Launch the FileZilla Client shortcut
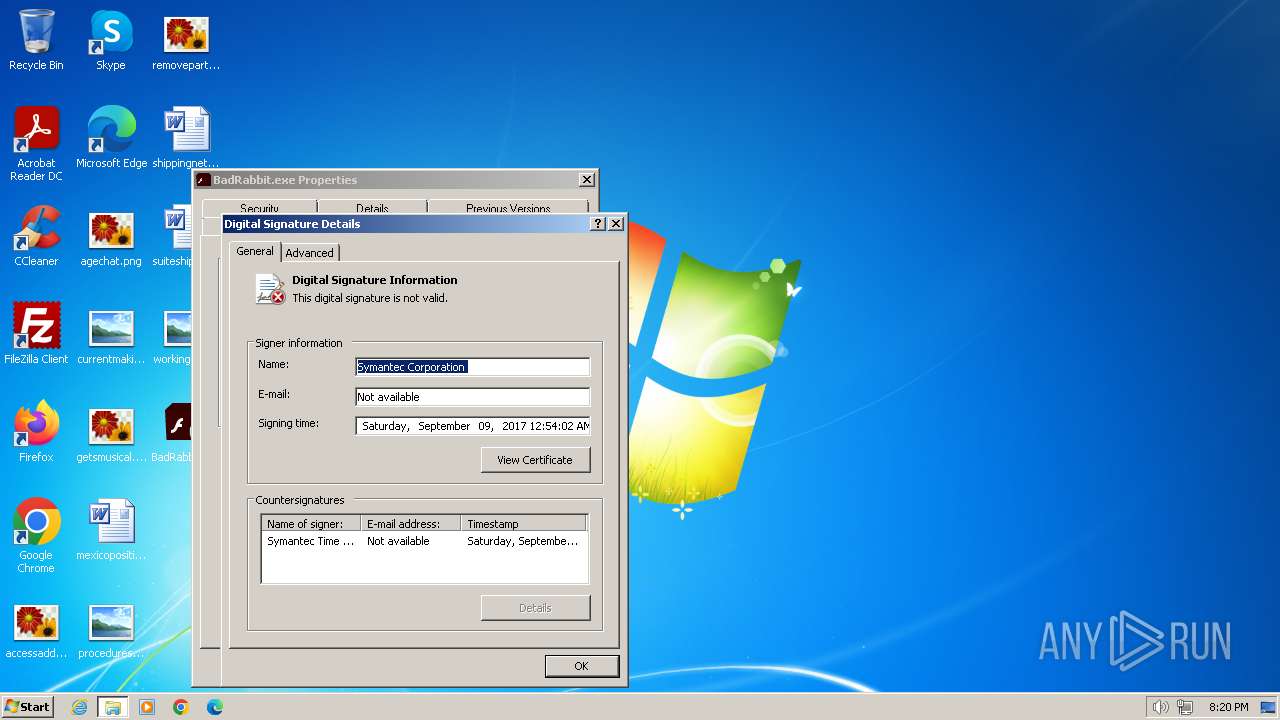The width and height of the screenshot is (1280, 720). pyautogui.click(x=36, y=333)
